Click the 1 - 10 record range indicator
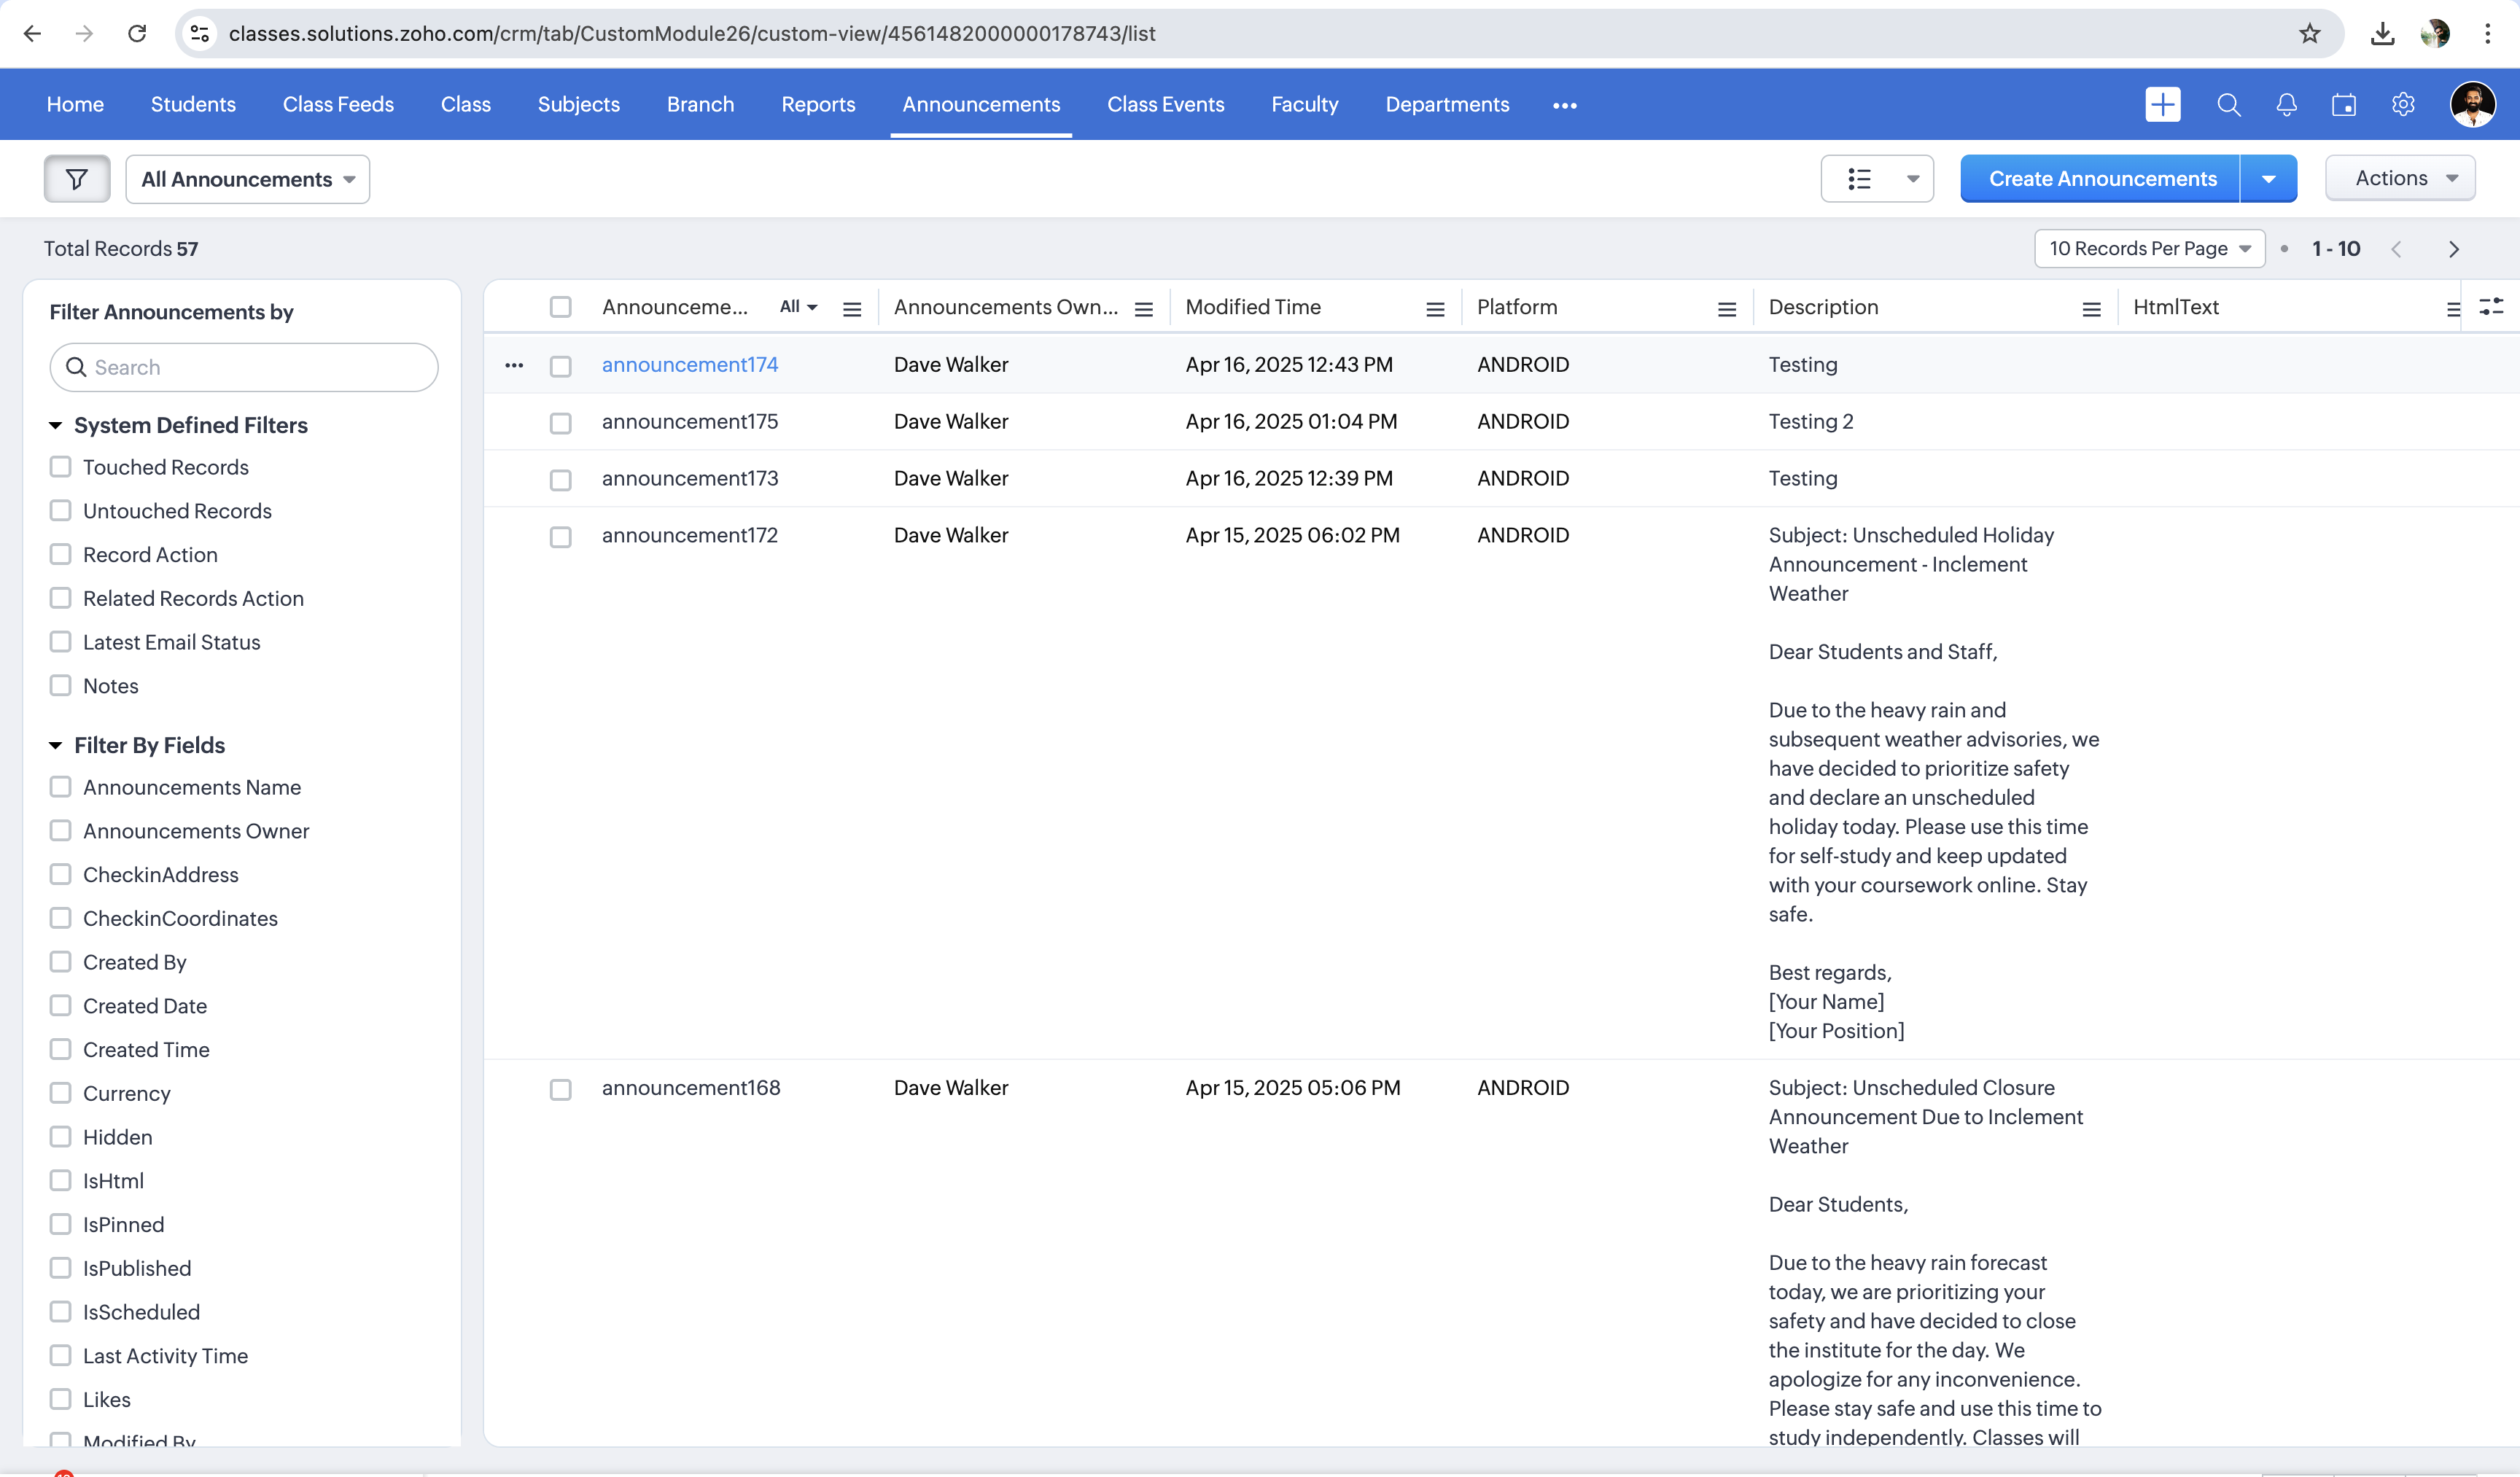The height and width of the screenshot is (1477, 2520). tap(2336, 249)
